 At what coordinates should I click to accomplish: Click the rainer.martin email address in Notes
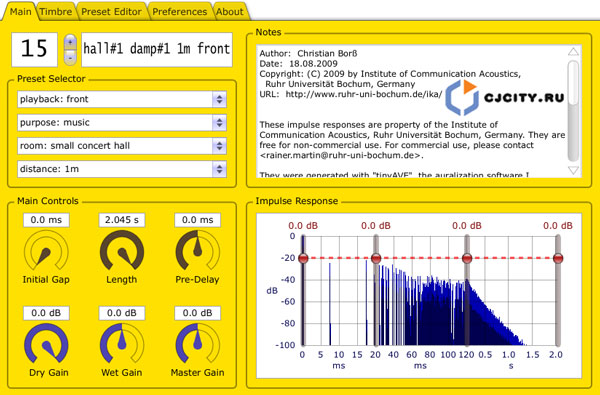[x=341, y=155]
